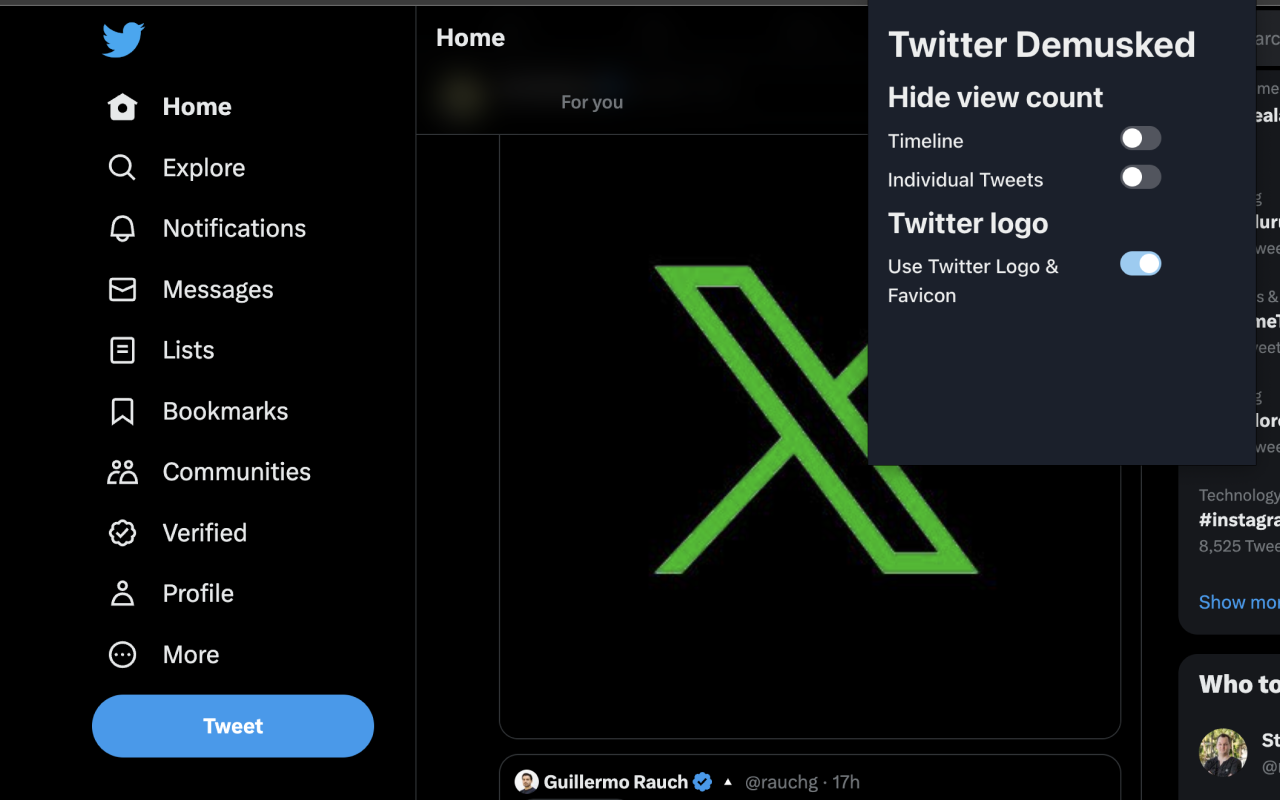Click the Tweet button
1280x800 pixels.
pos(232,726)
